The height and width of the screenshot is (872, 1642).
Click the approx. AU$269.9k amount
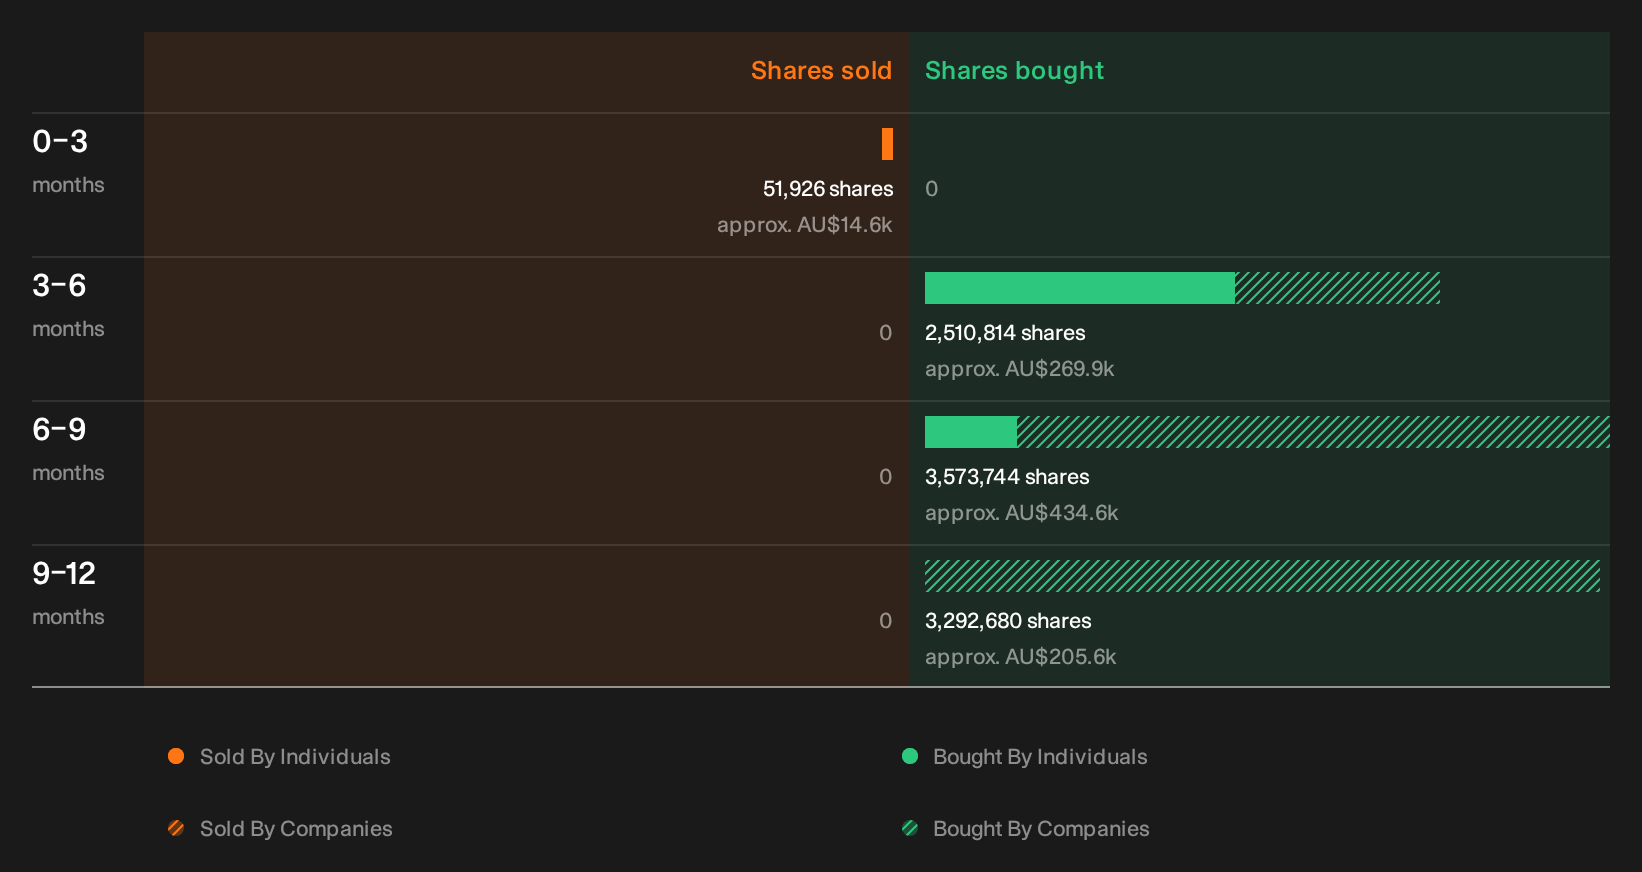pyautogui.click(x=1019, y=369)
